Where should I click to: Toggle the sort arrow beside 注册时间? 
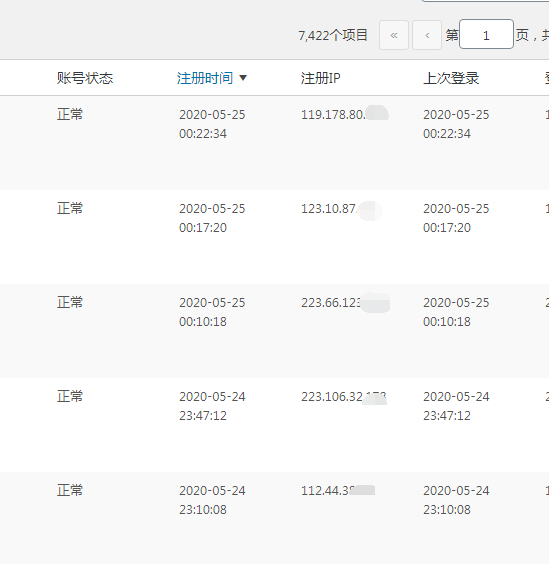point(243,78)
